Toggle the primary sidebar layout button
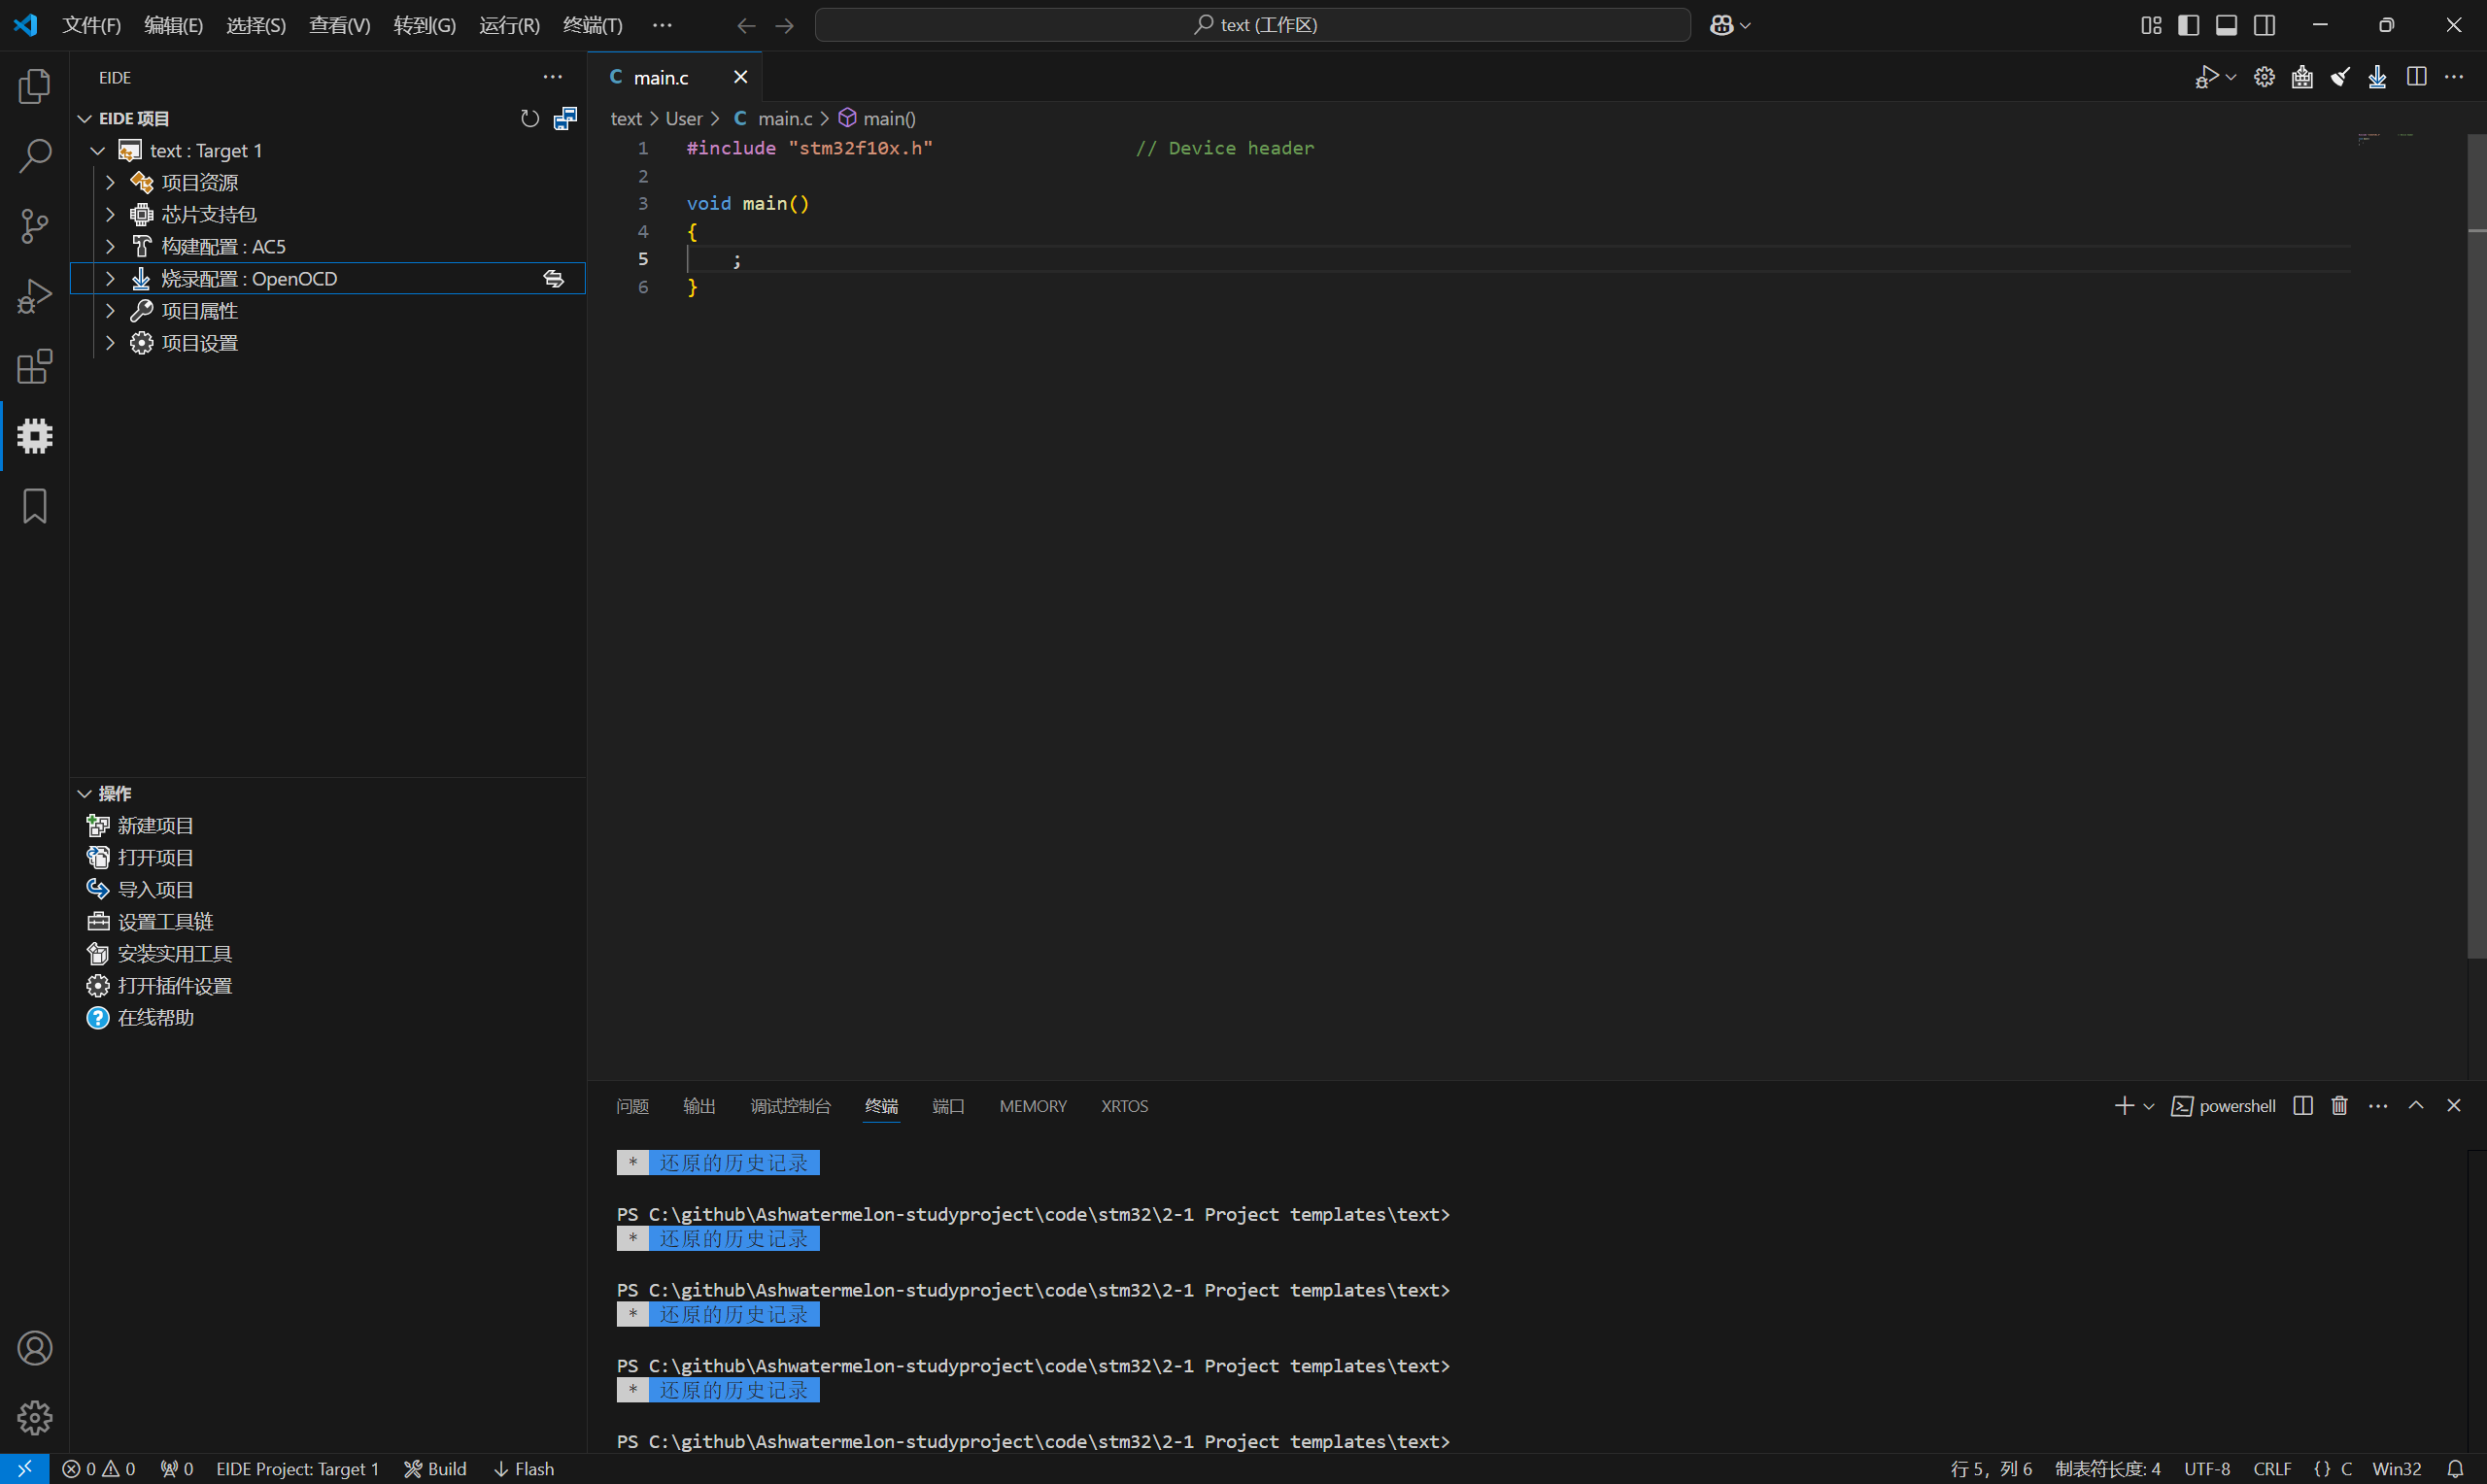Screen dimensions: 2487x1484 coord(2189,25)
